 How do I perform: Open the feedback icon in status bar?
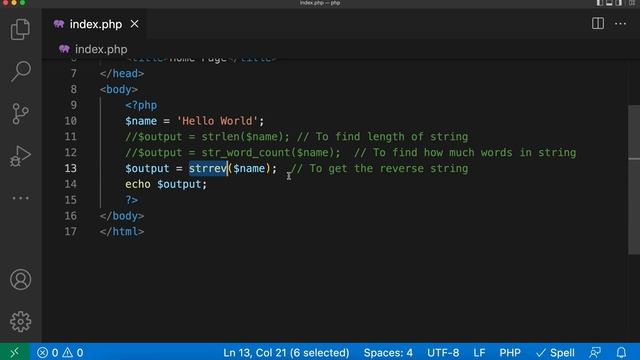(x=595, y=352)
